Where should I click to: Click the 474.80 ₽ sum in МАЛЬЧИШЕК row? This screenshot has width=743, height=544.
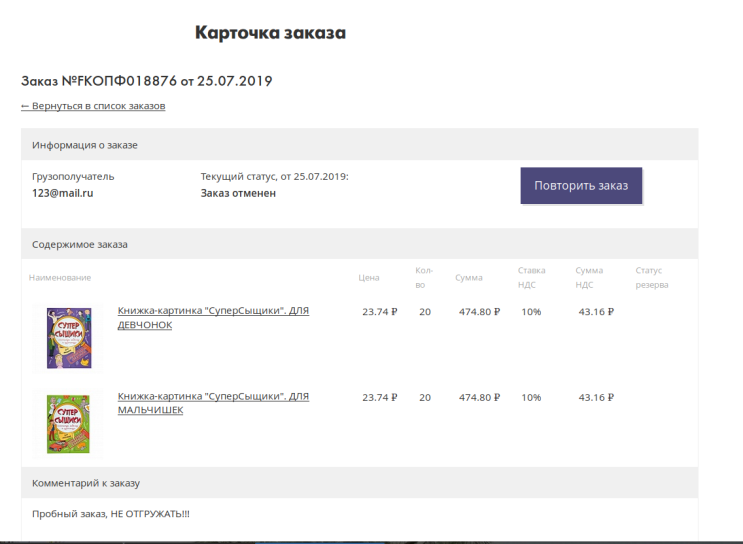coord(479,398)
